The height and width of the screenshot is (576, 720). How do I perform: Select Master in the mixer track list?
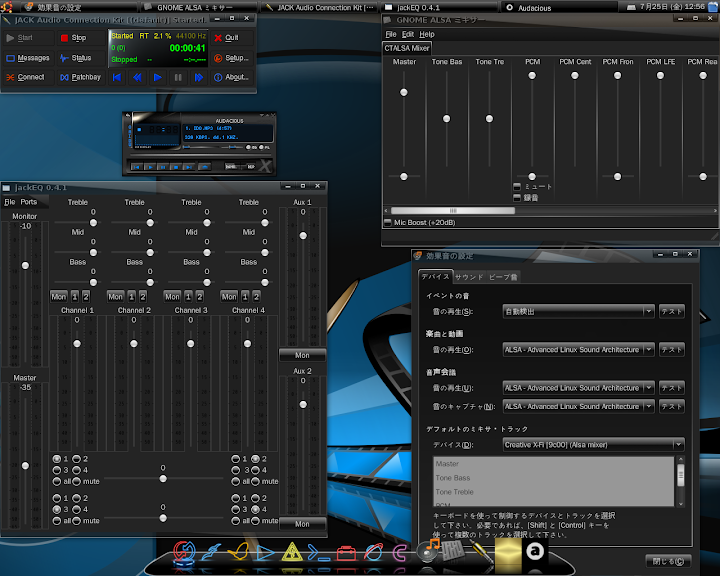point(553,464)
